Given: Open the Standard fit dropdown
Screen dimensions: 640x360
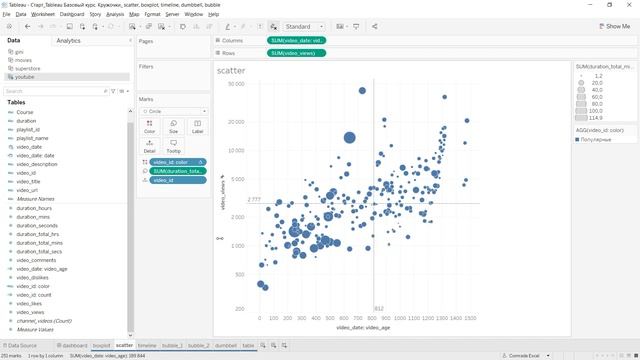Looking at the screenshot, I should tap(304, 27).
